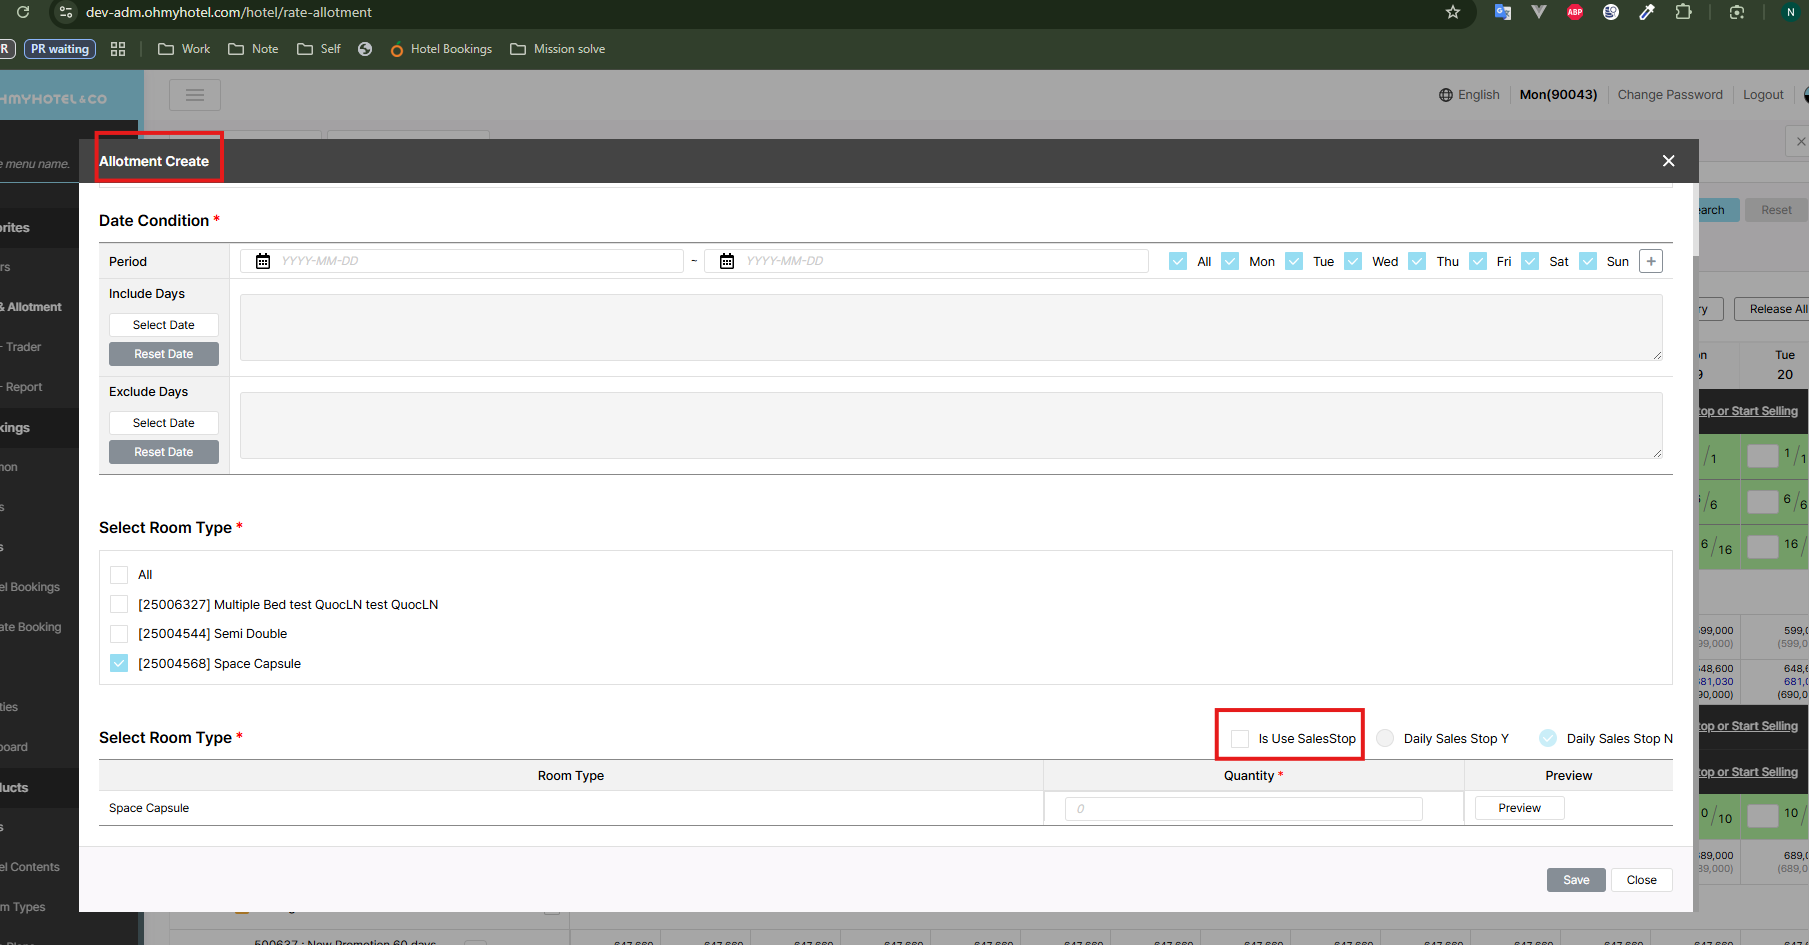The height and width of the screenshot is (945, 1809).
Task: Open the browser extensions puzzle icon
Action: [1684, 12]
